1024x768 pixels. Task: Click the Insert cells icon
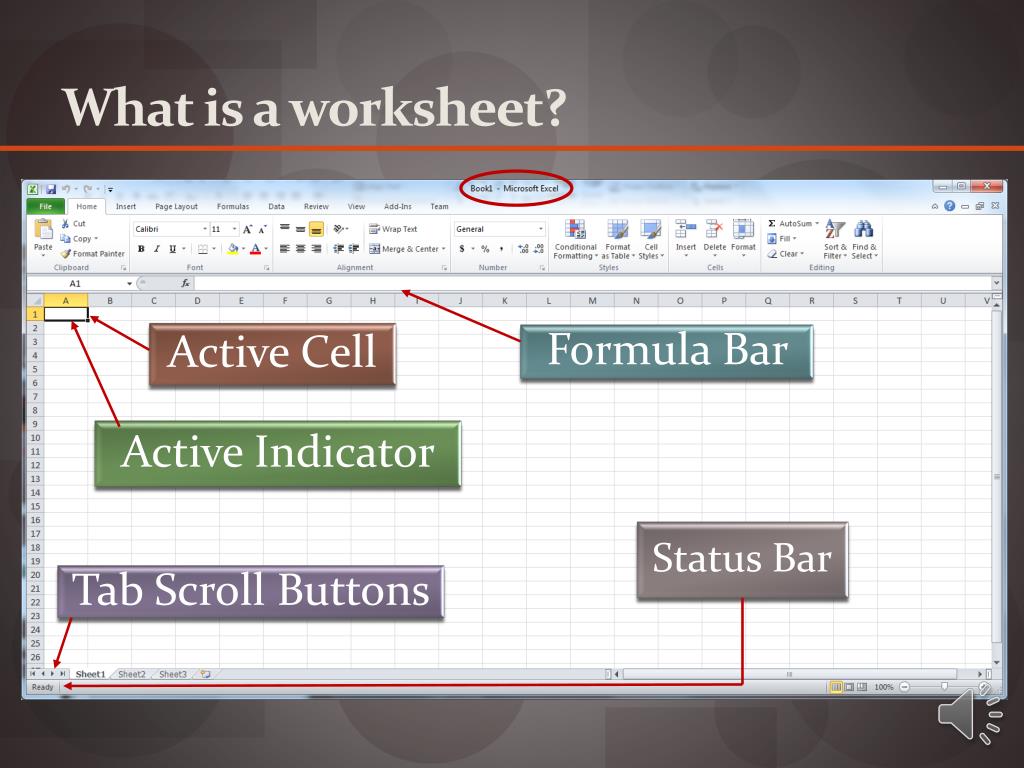coord(686,229)
